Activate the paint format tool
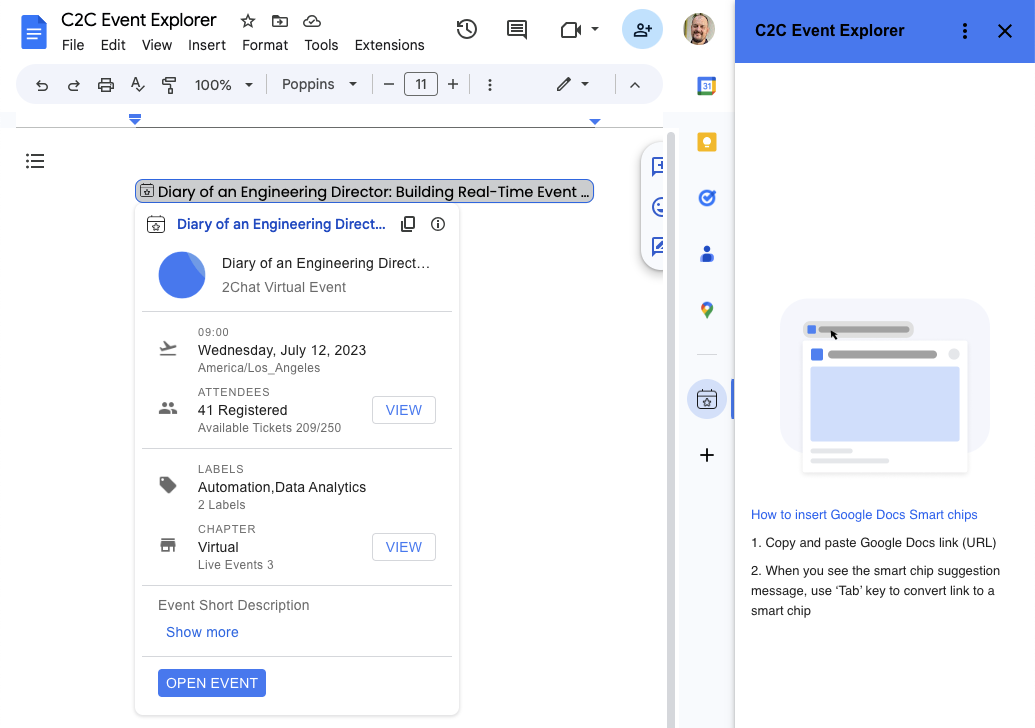This screenshot has height=728, width=1035. pyautogui.click(x=169, y=84)
